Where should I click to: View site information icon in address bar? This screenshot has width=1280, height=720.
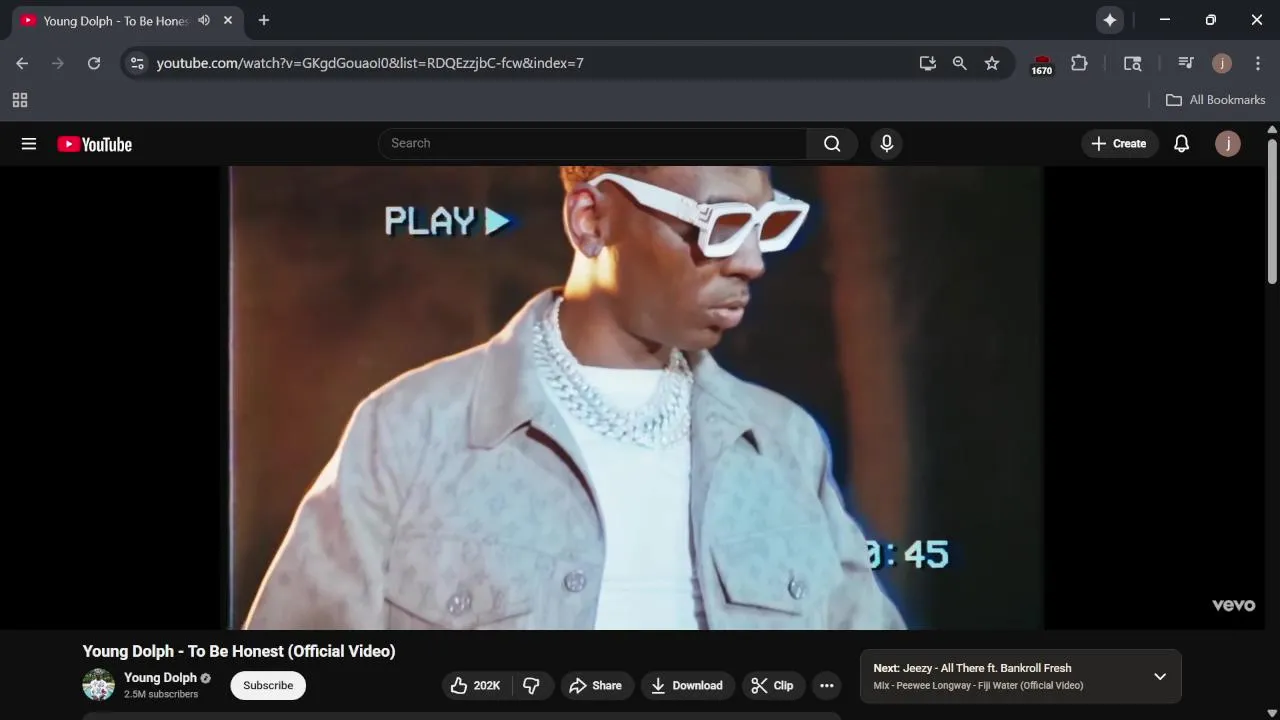tap(137, 63)
